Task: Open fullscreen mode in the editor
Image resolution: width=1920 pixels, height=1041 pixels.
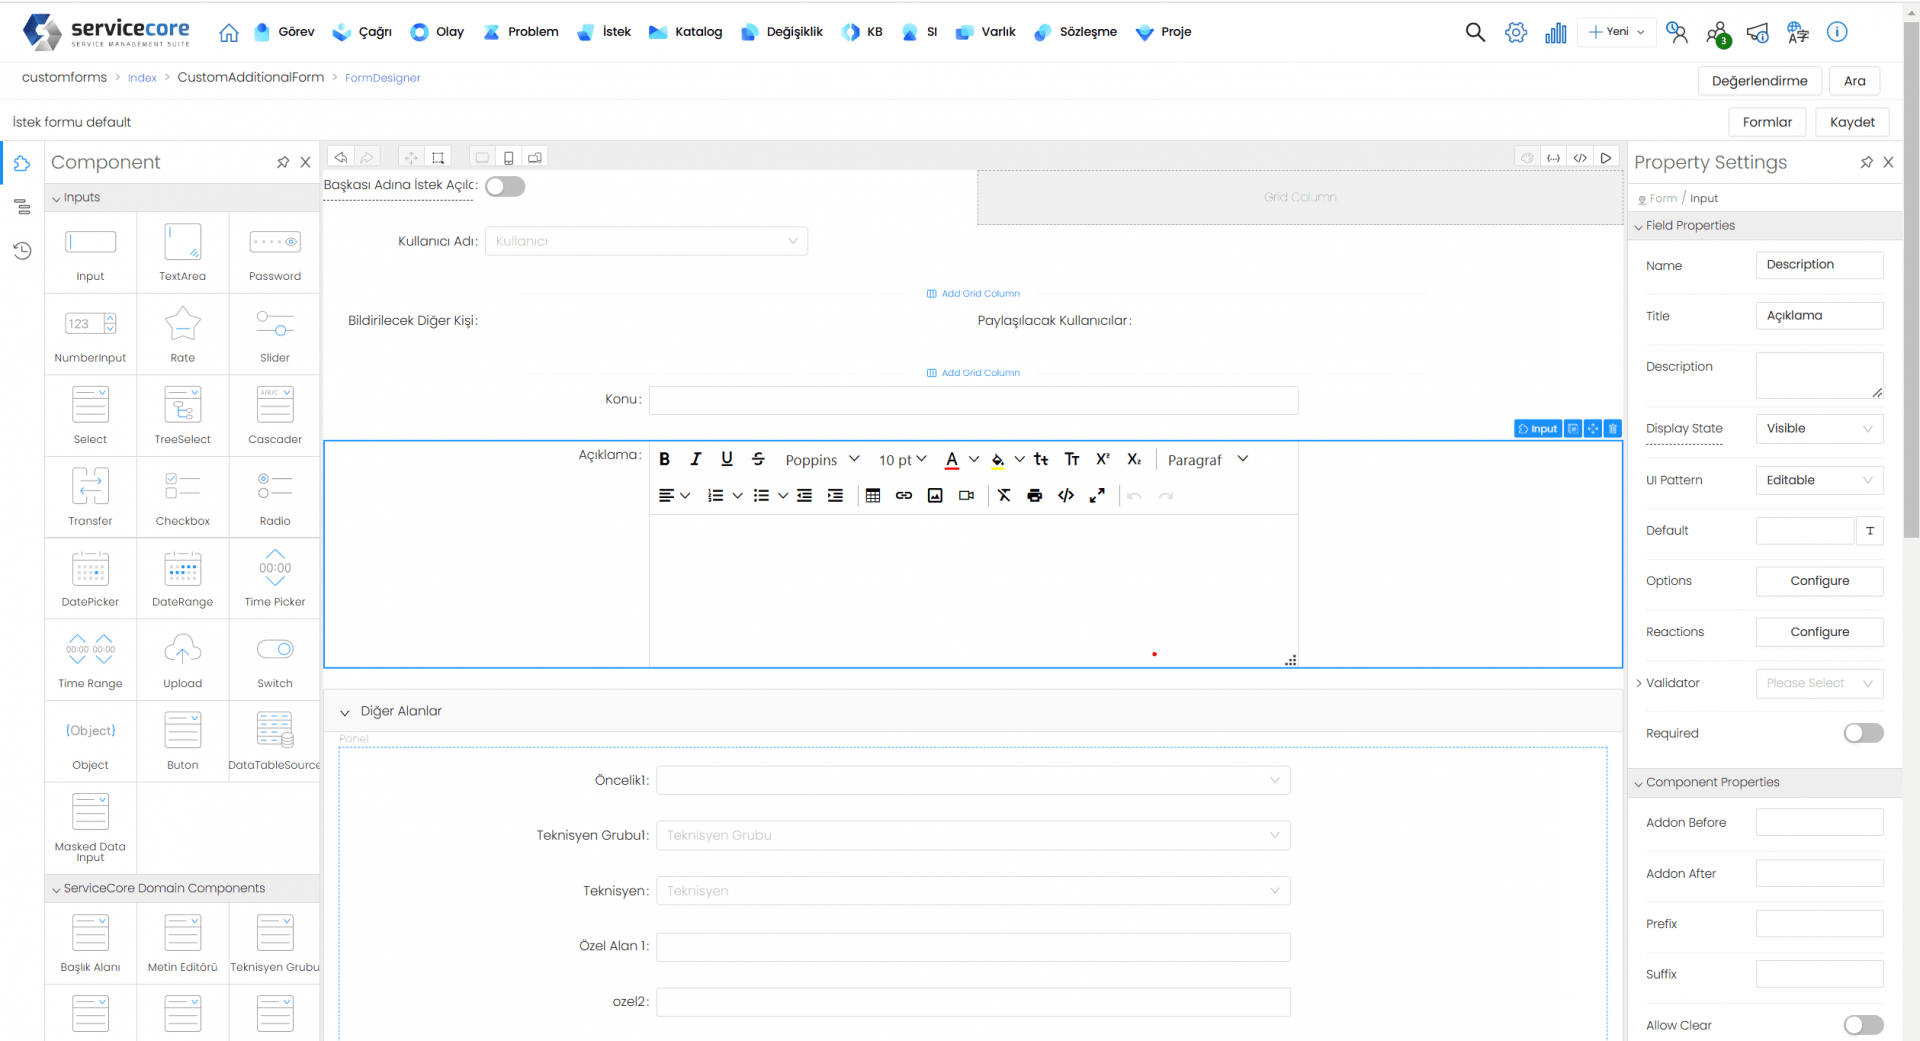Action: coord(1097,496)
